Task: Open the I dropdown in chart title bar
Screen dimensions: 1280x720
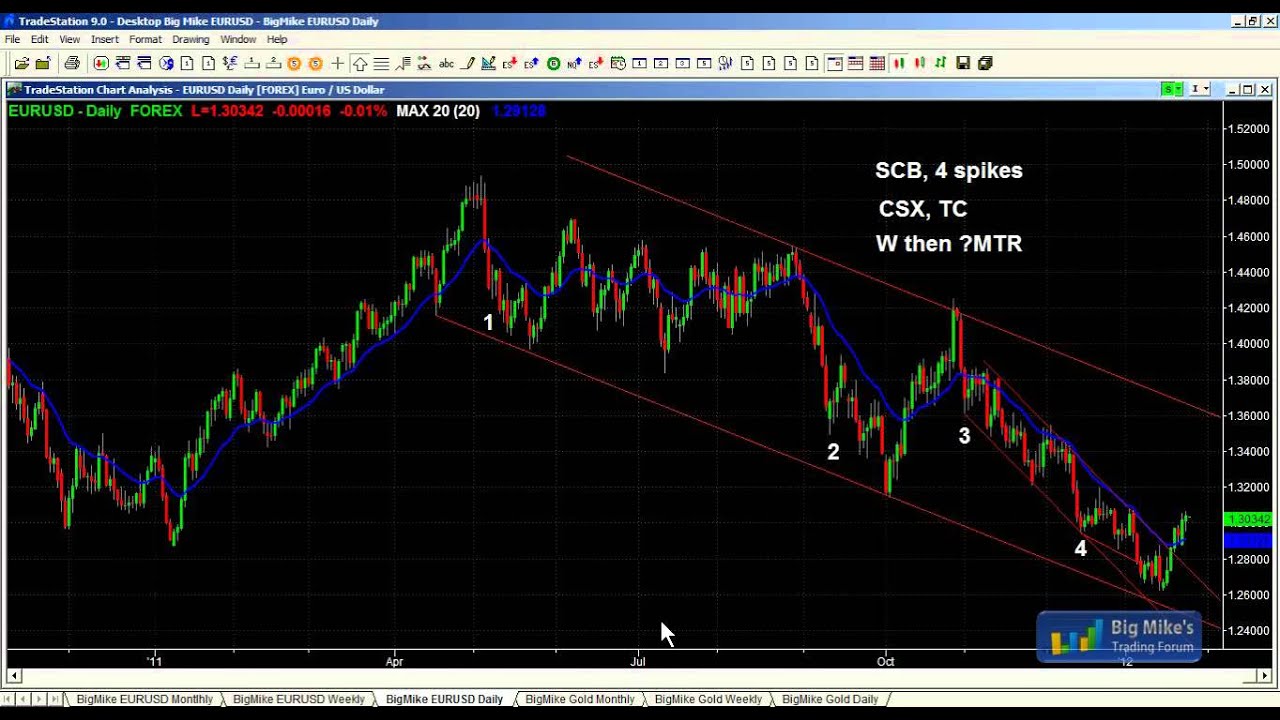Action: [x=1199, y=89]
